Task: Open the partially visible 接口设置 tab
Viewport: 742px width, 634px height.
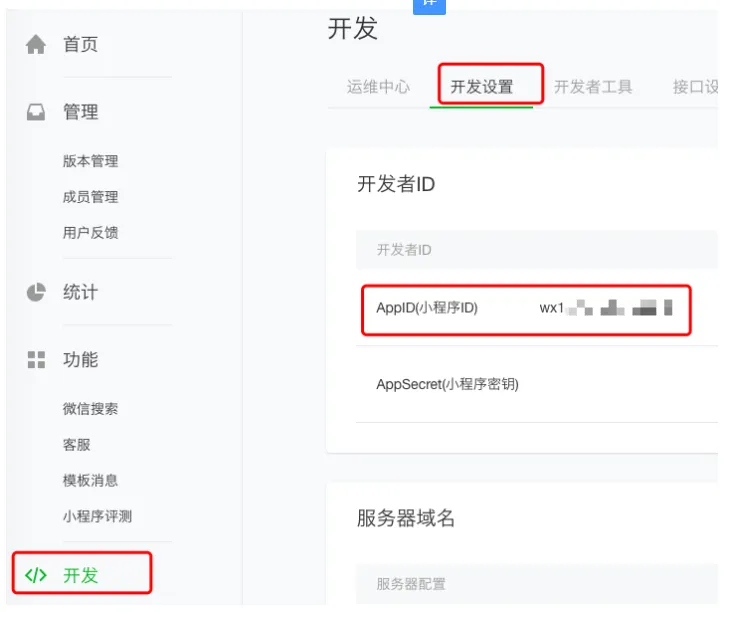Action: click(x=695, y=87)
